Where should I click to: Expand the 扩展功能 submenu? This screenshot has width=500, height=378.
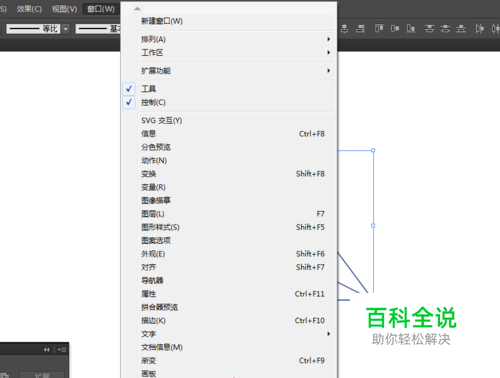click(230, 71)
